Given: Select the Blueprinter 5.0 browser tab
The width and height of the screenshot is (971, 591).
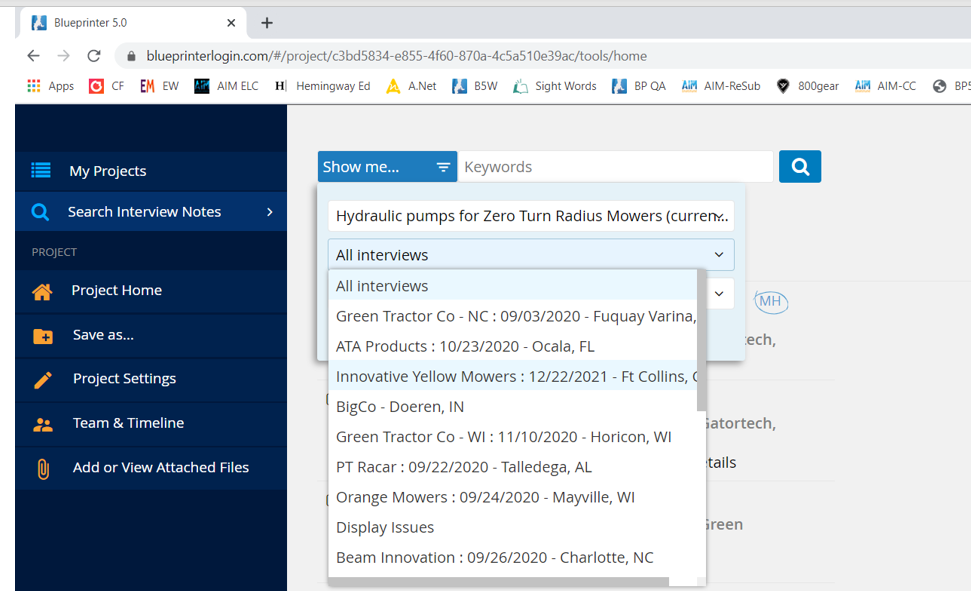Looking at the screenshot, I should tap(133, 23).
